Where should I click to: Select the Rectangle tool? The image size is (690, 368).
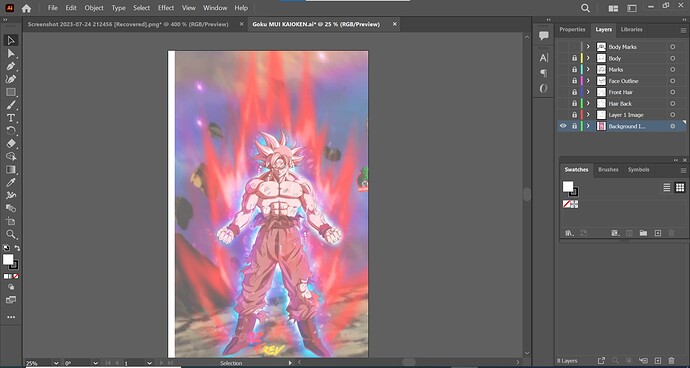pos(11,92)
